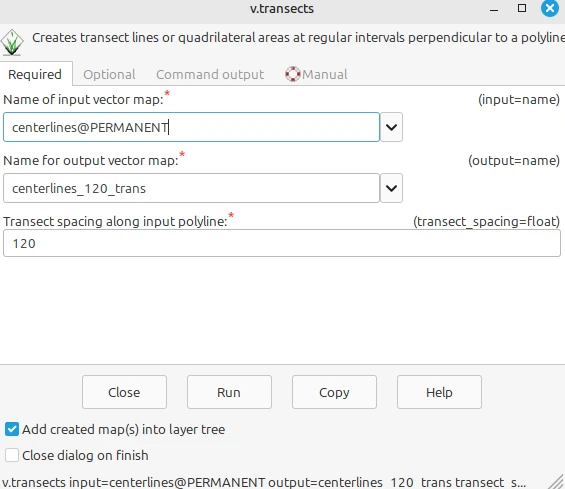Expand the input vector map dropdown
This screenshot has width=565, height=489.
click(391, 127)
